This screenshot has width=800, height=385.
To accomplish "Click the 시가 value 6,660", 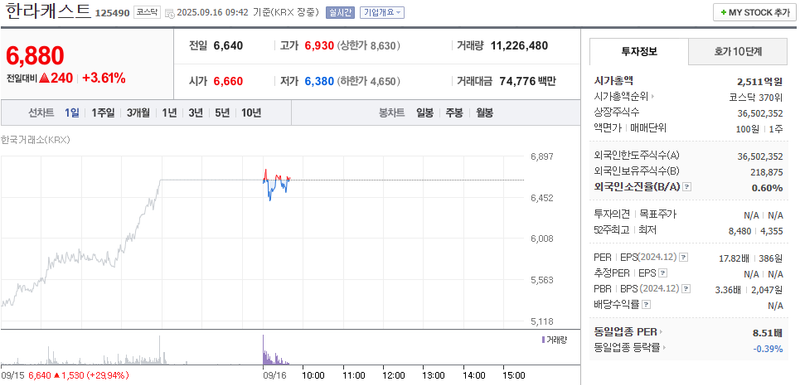I will pyautogui.click(x=228, y=81).
